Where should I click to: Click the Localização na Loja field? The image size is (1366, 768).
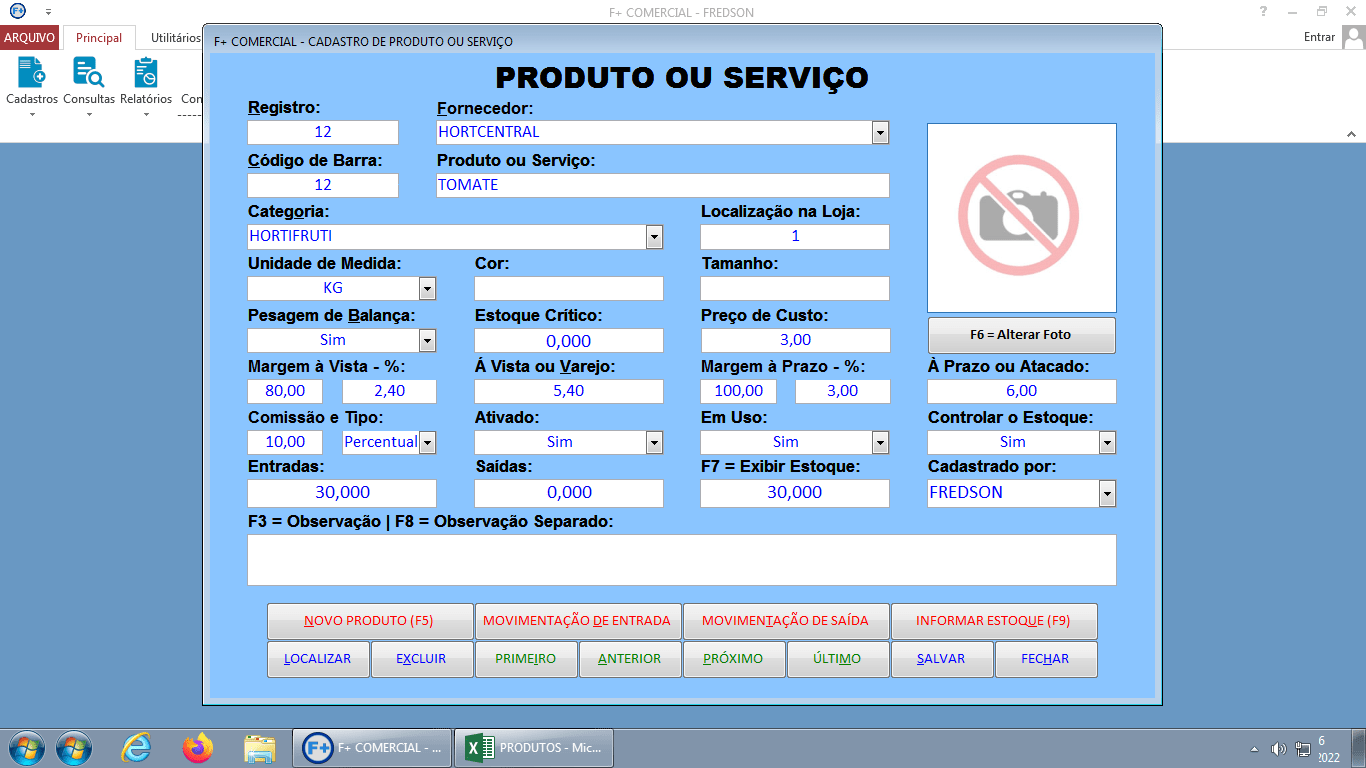tap(795, 236)
